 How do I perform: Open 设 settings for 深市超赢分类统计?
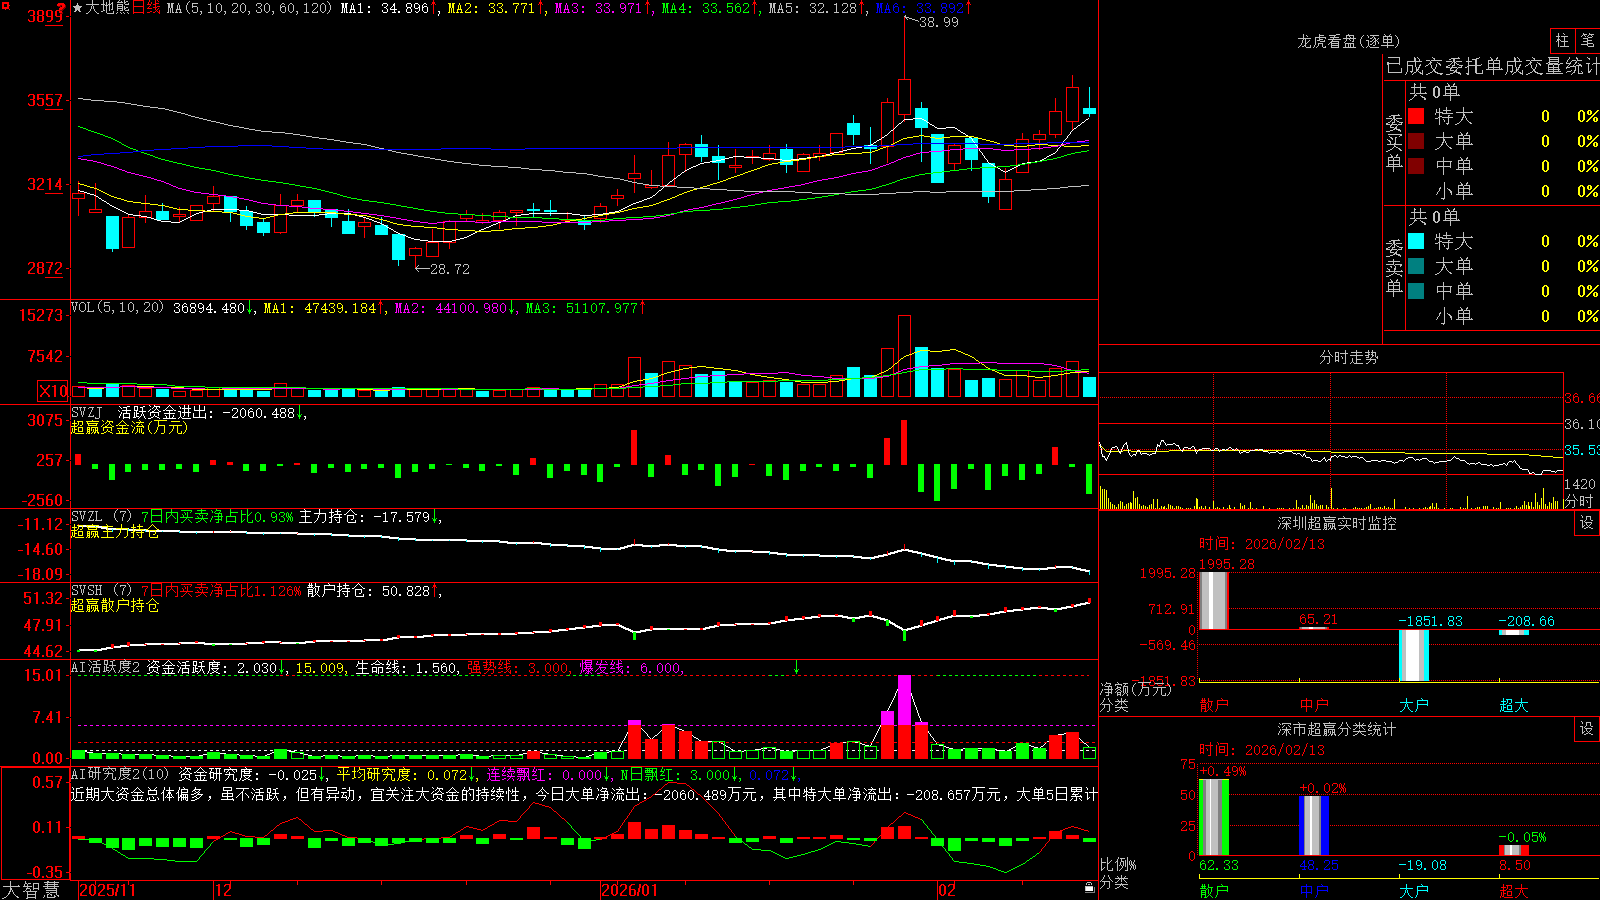point(1587,729)
